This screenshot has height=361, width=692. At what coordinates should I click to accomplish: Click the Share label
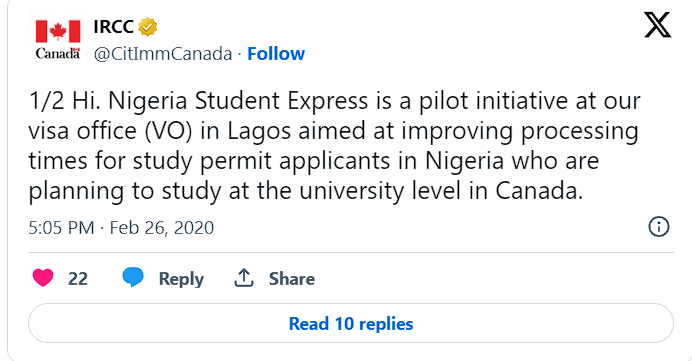tap(292, 279)
